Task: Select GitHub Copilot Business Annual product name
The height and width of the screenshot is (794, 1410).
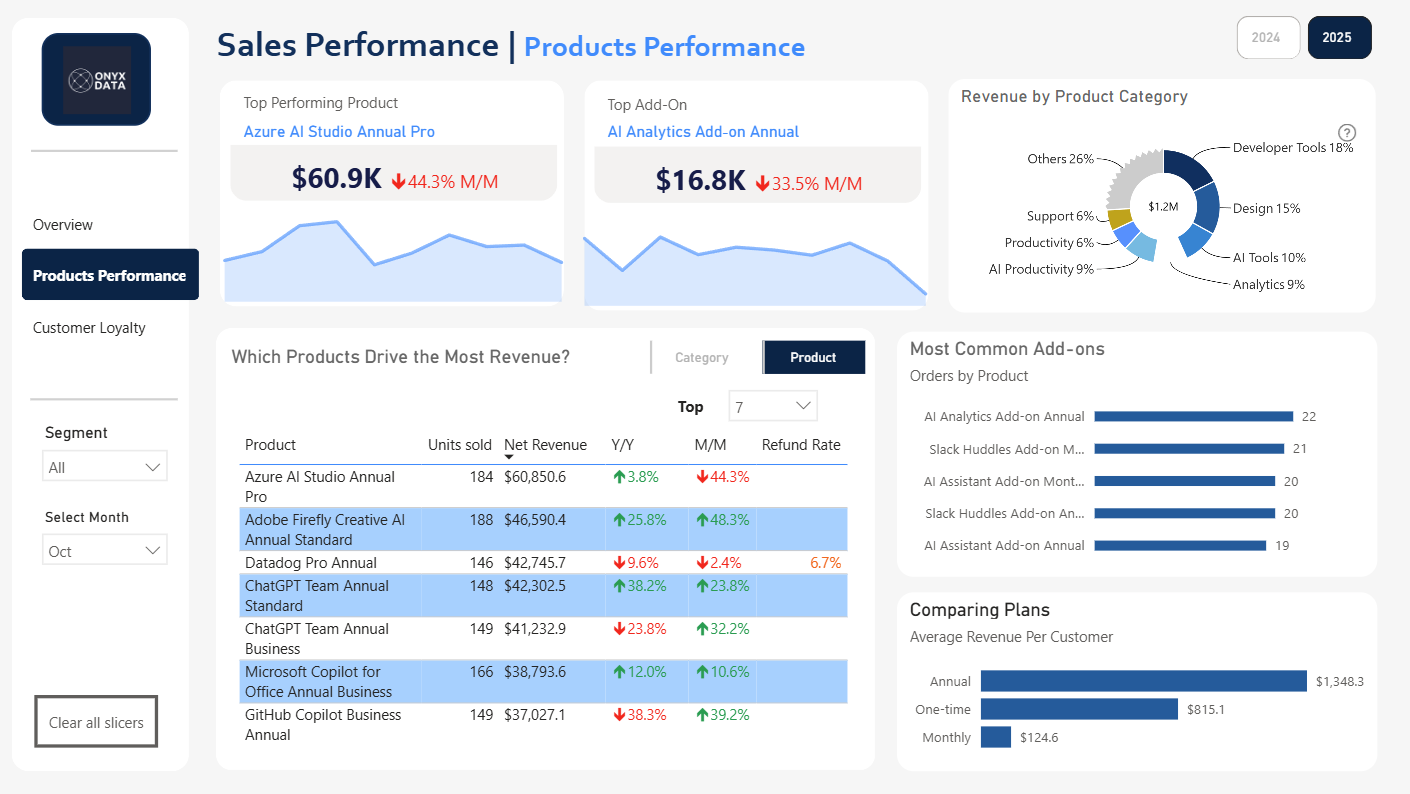Action: 323,725
